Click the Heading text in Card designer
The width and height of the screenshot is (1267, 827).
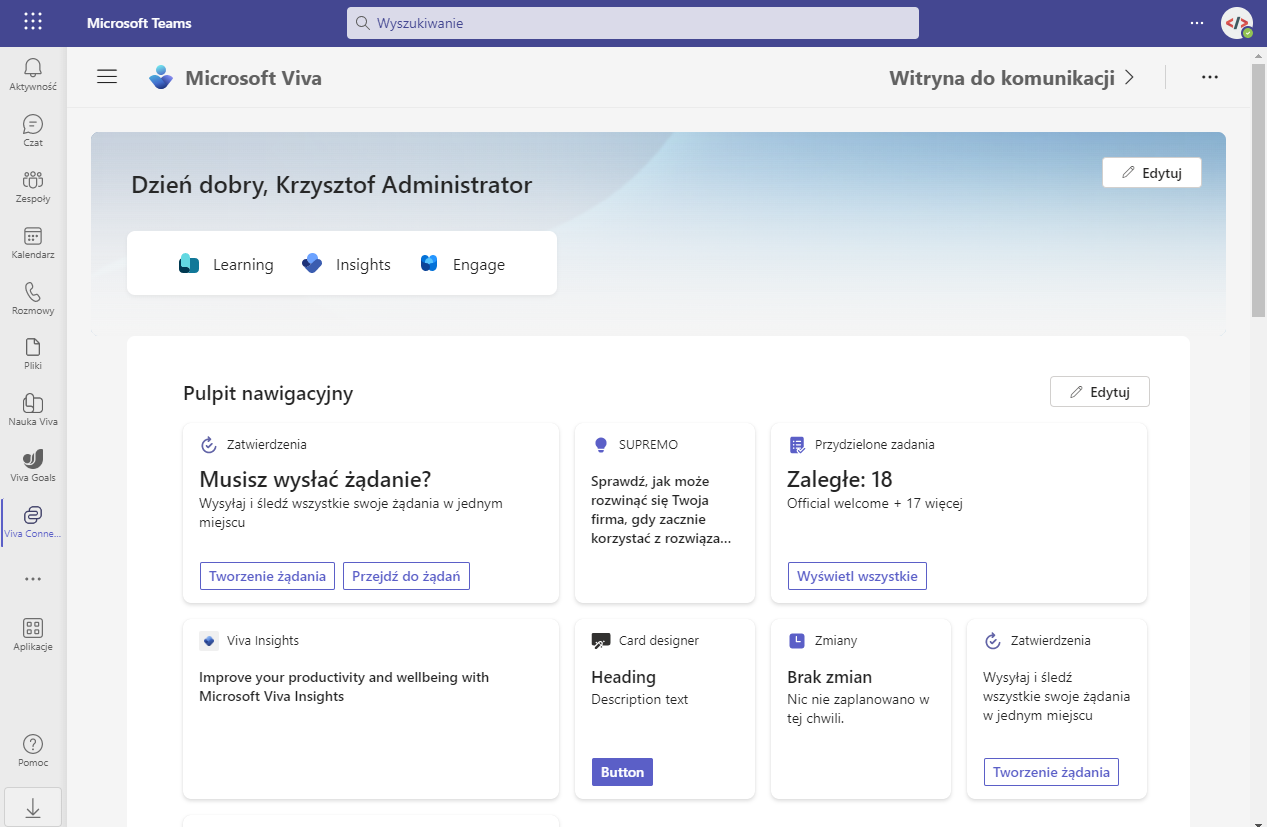pos(623,677)
